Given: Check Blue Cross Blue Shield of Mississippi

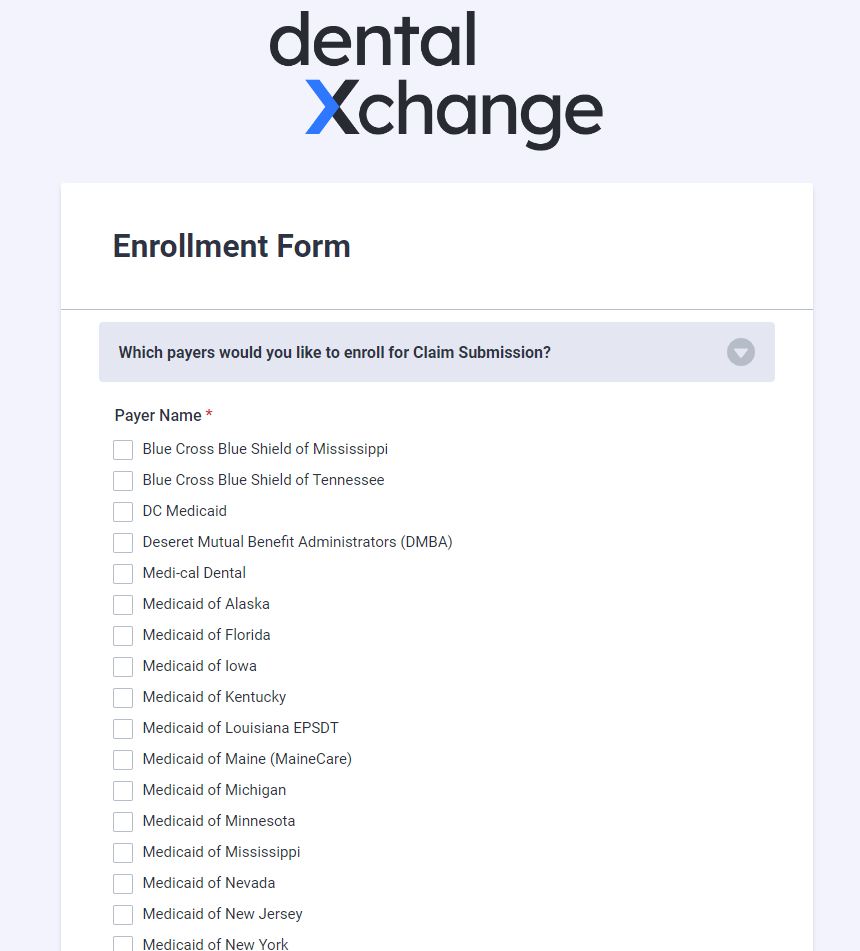Looking at the screenshot, I should pyautogui.click(x=123, y=450).
